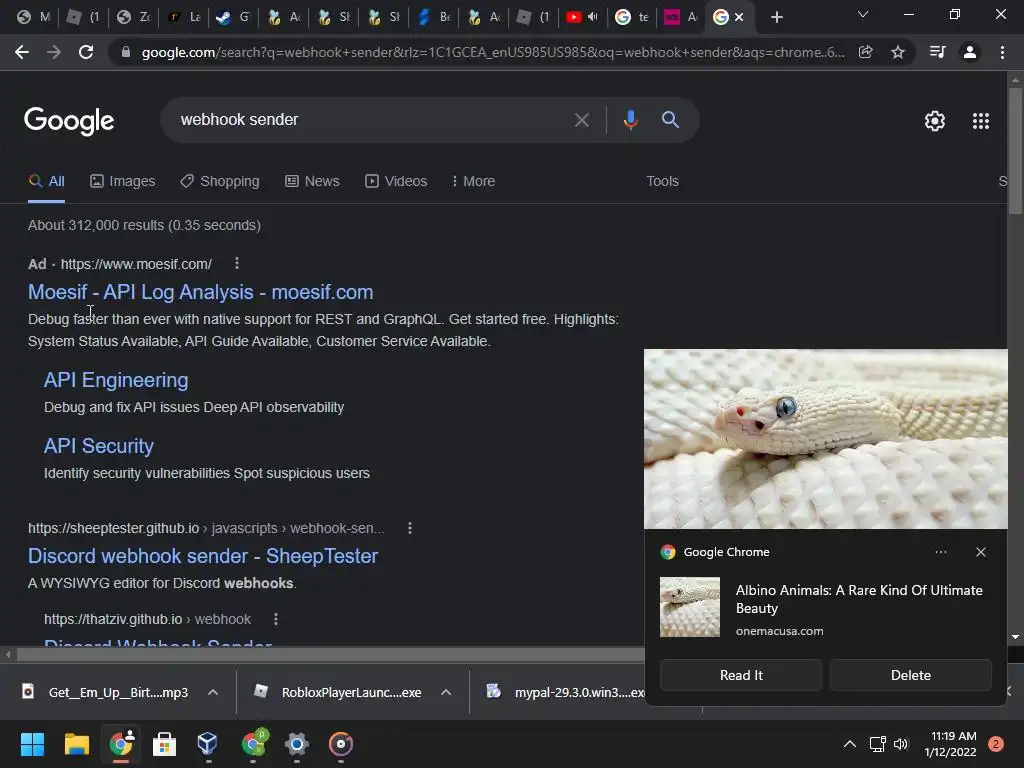Switch to the Steam browser tab

coord(233,17)
